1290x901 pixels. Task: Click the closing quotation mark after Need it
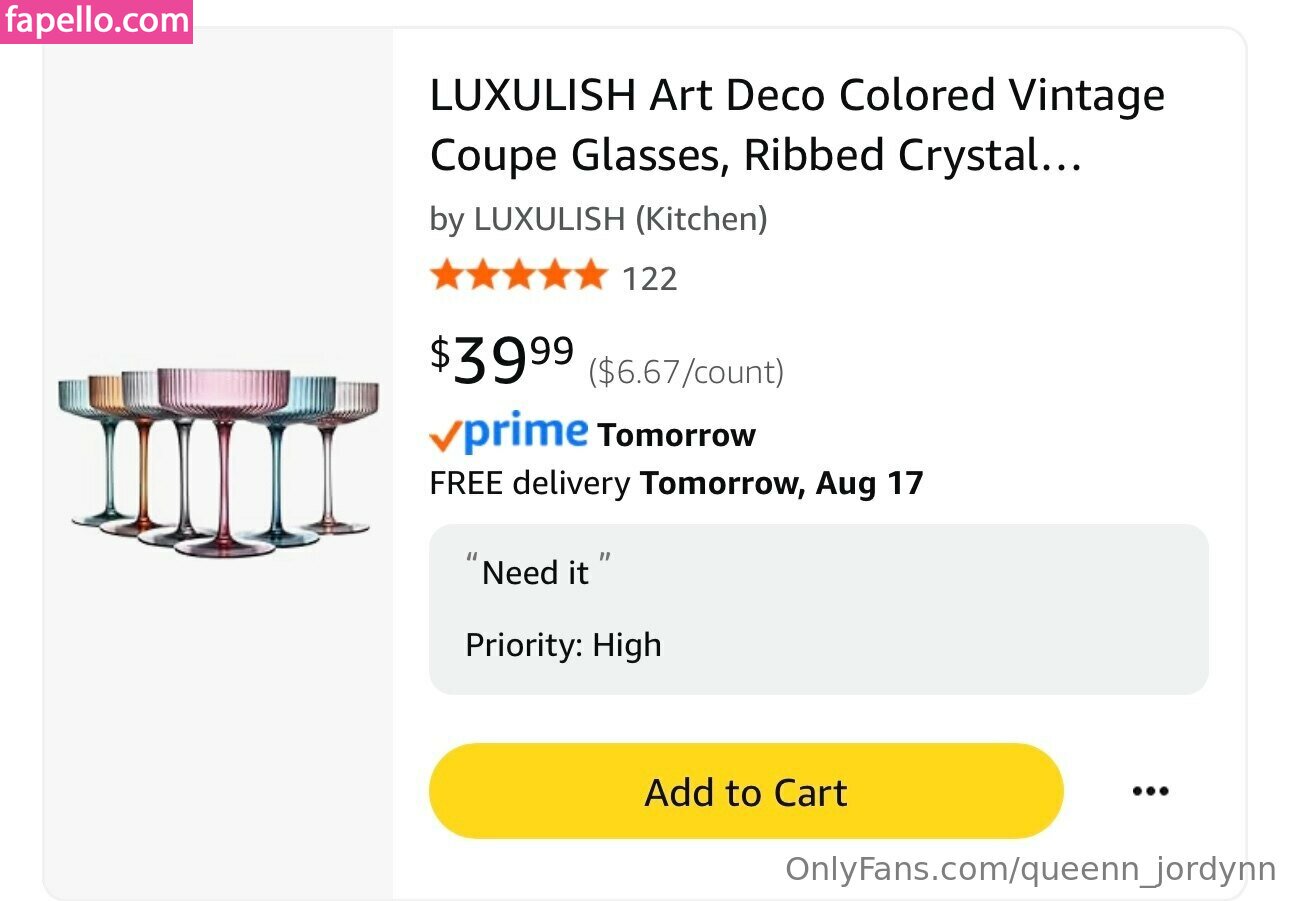pos(603,566)
